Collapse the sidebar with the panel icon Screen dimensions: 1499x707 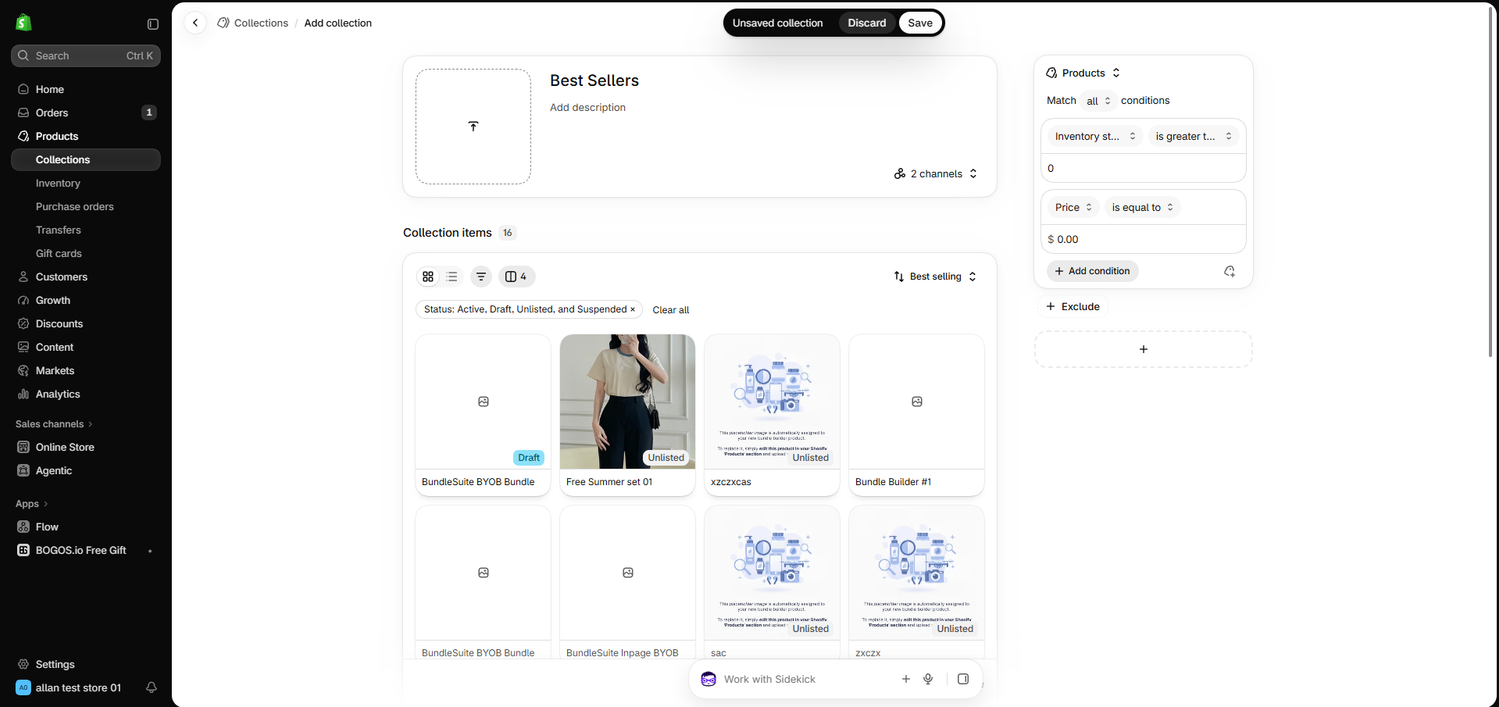click(x=153, y=24)
